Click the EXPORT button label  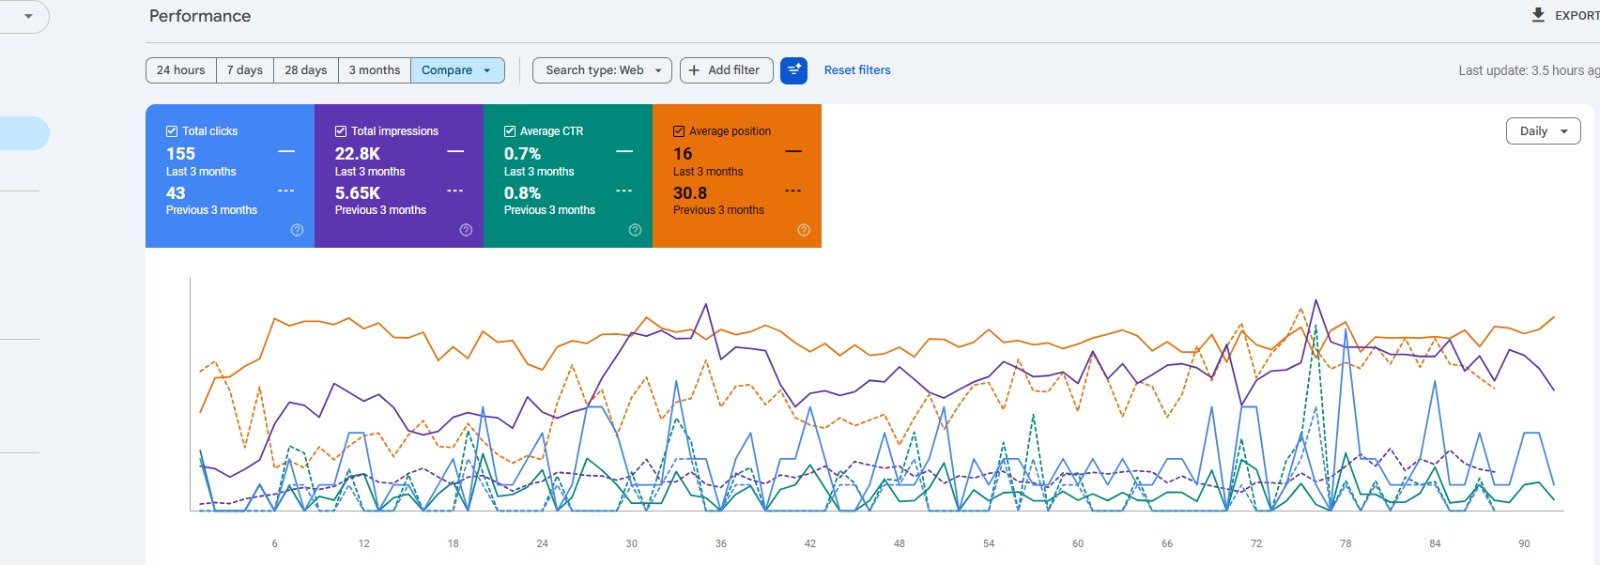[x=1577, y=15]
